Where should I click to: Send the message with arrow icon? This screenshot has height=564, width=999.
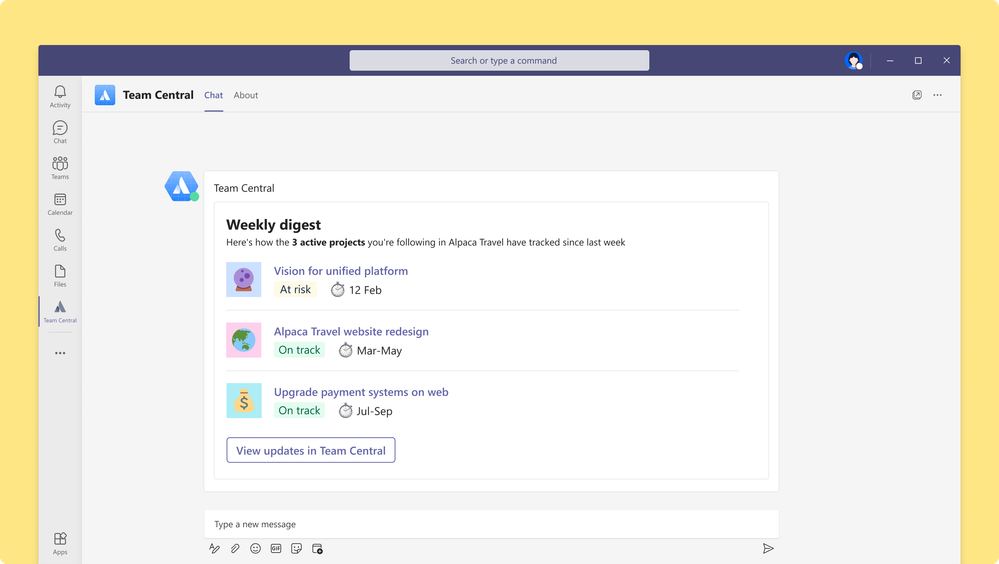point(768,549)
